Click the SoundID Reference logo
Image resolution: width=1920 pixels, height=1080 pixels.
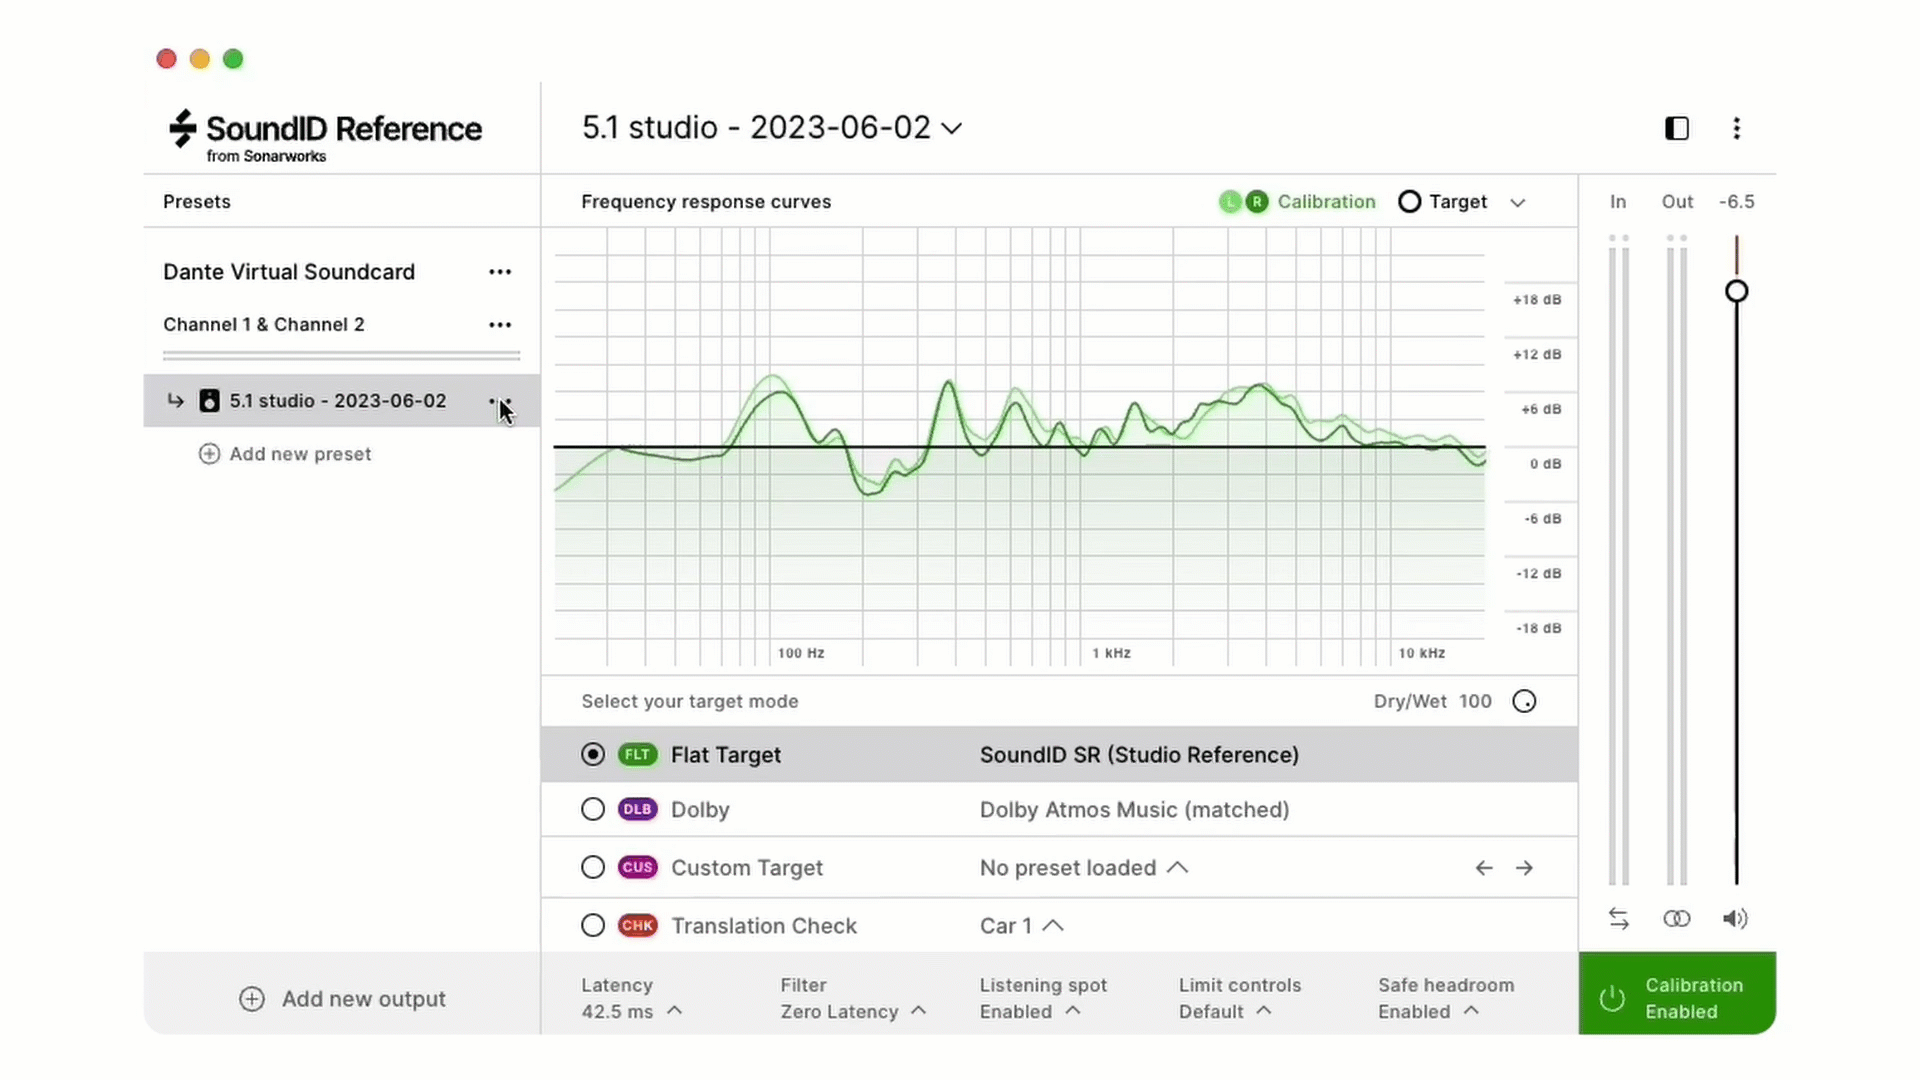[325, 135]
